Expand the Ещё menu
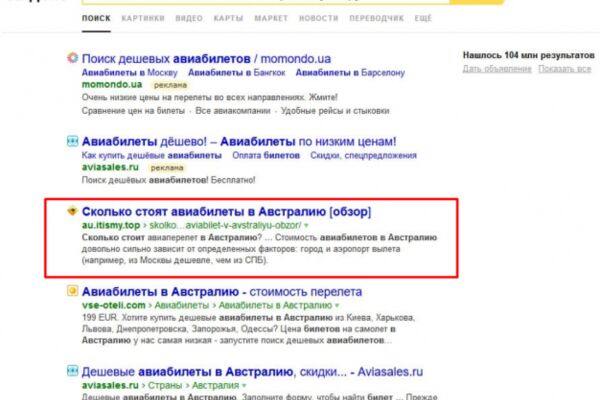This screenshot has height=400, width=600. click(x=423, y=18)
